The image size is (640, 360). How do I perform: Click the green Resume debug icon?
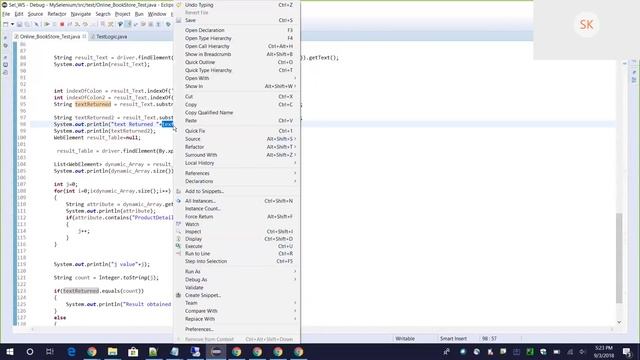(47, 24)
